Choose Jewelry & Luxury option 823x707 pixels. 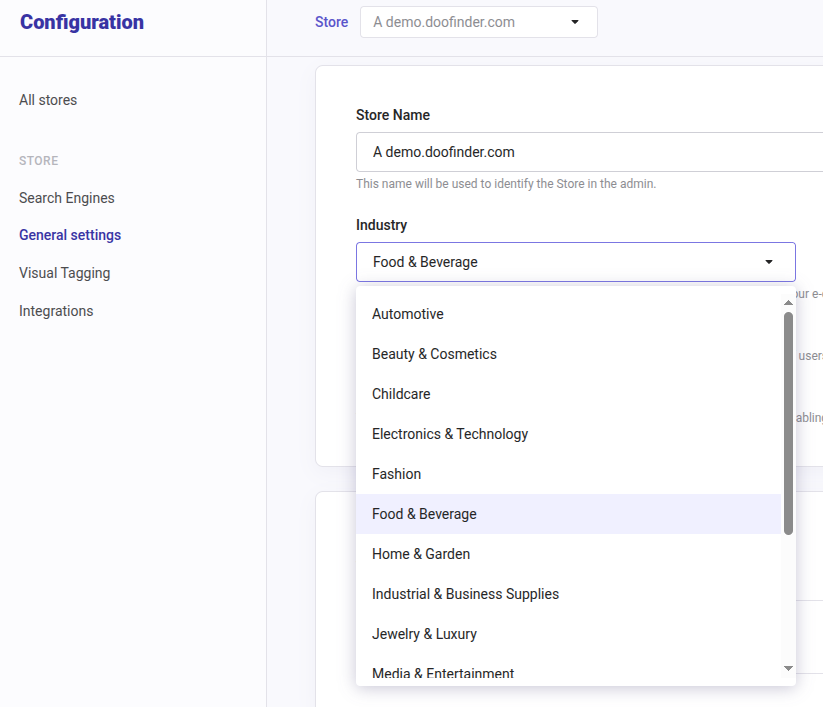tap(424, 634)
